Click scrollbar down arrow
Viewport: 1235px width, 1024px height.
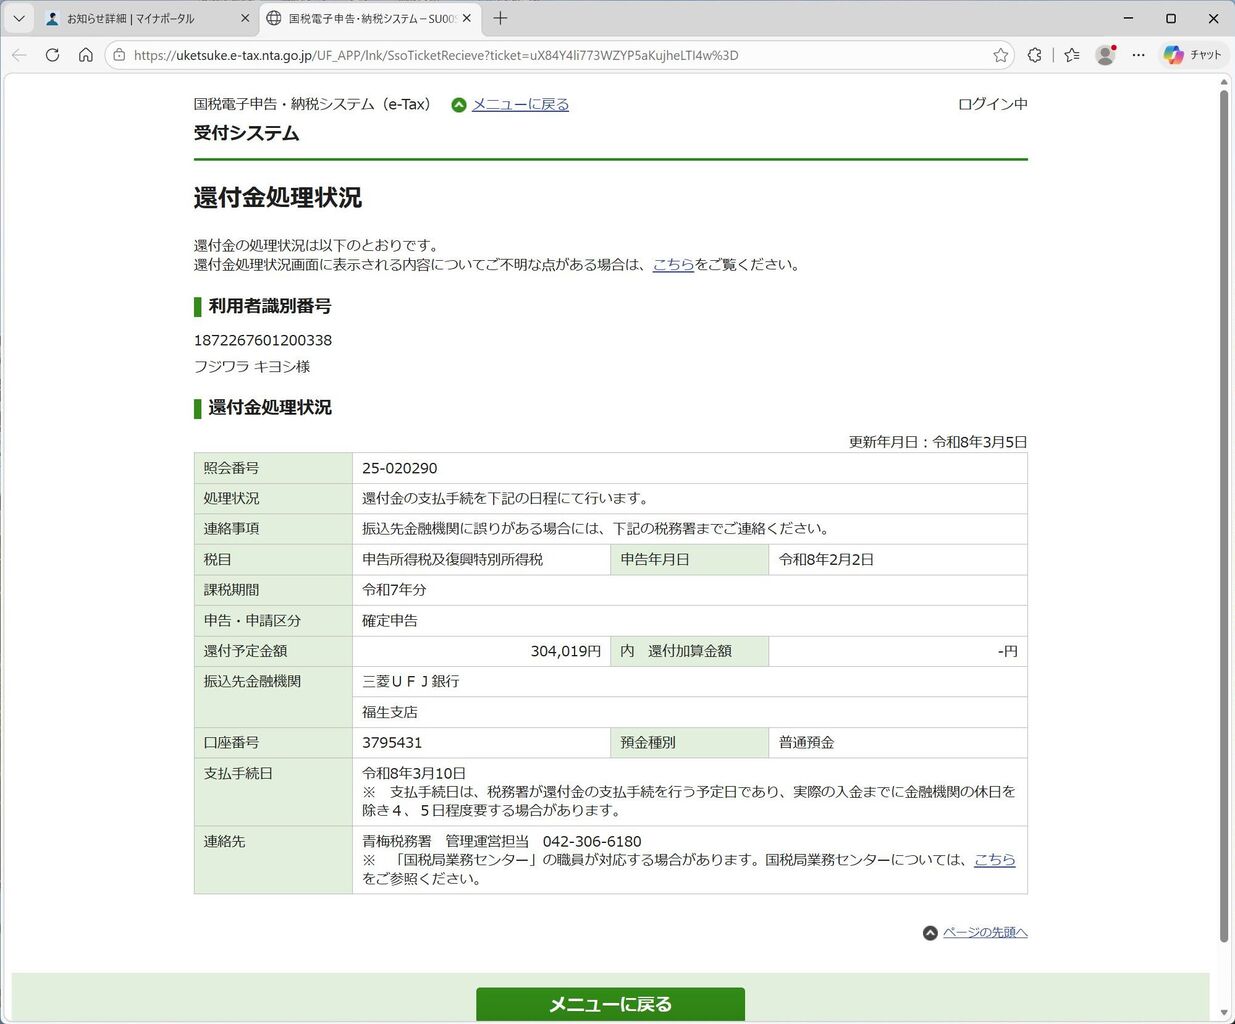[1223, 1014]
